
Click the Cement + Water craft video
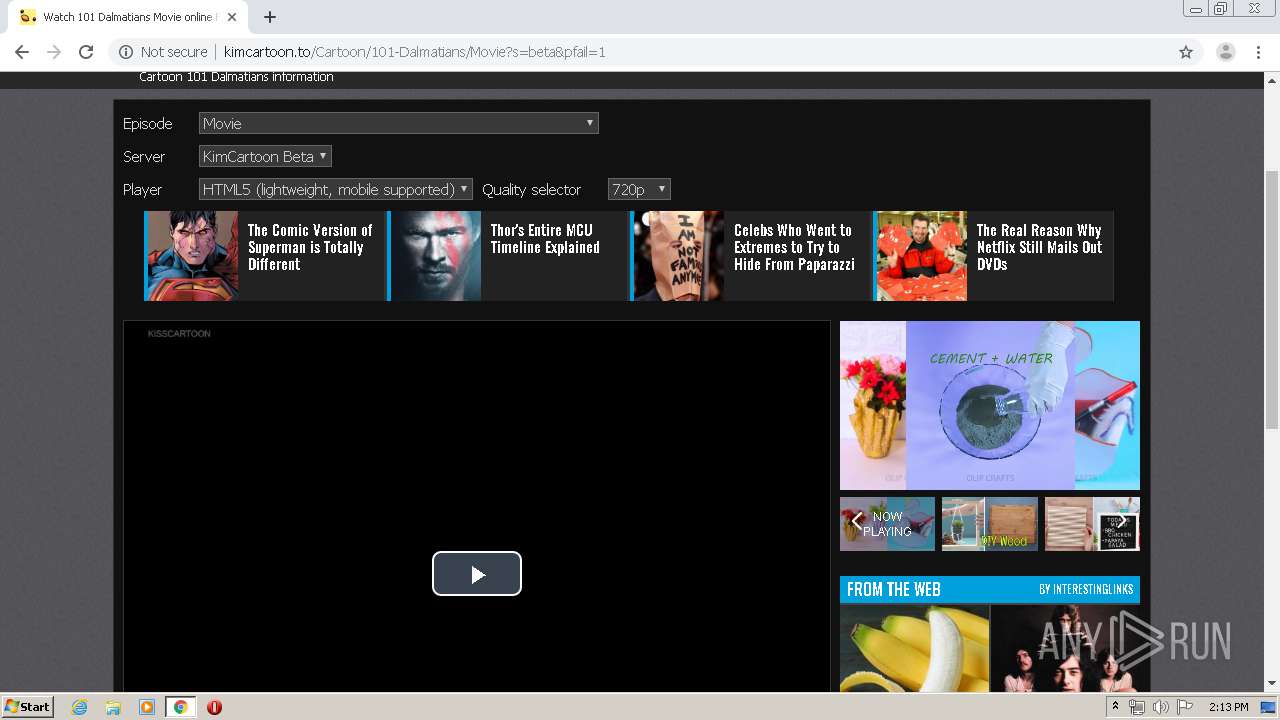[x=990, y=405]
